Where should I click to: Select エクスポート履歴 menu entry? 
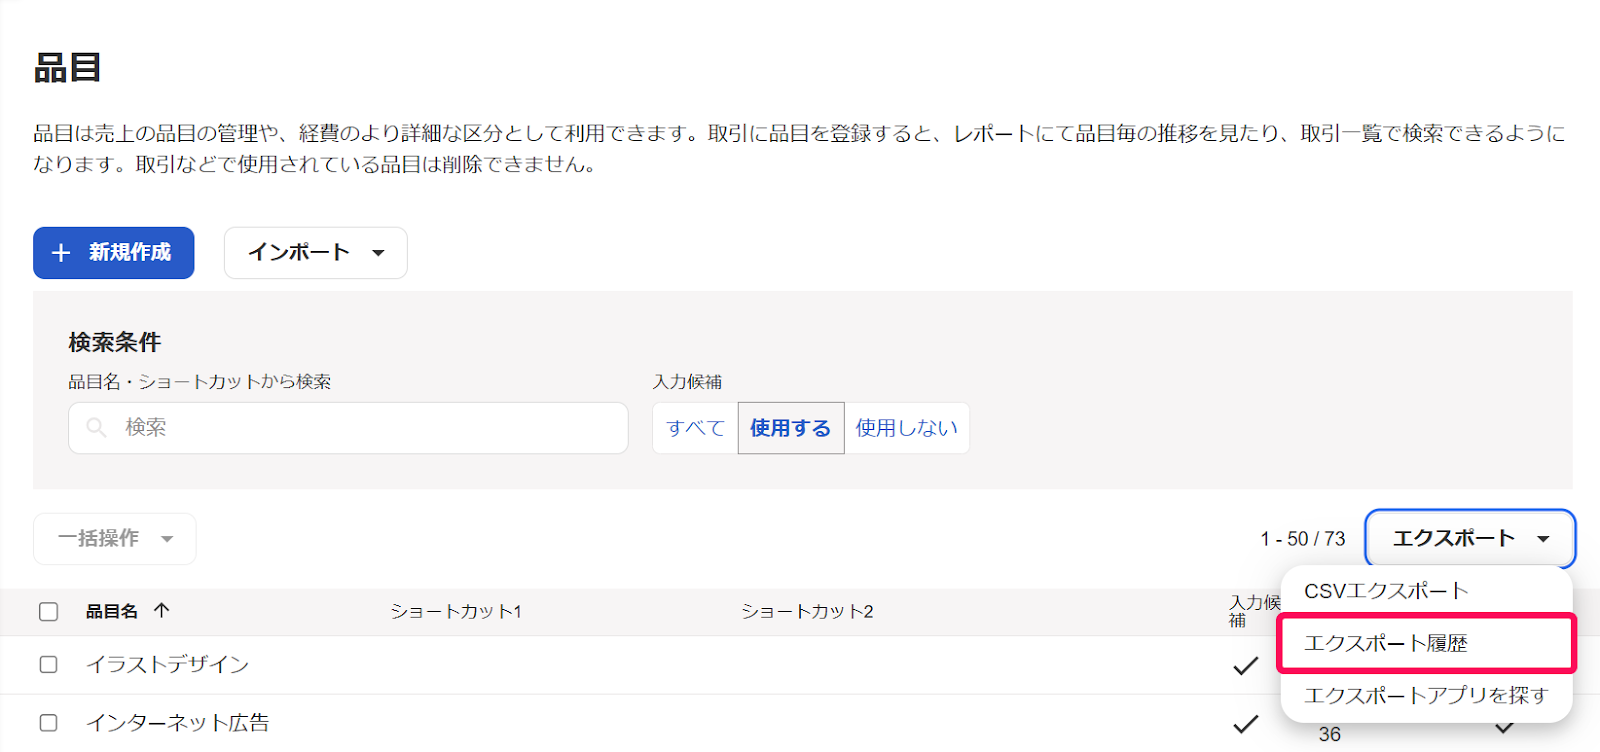(1427, 643)
